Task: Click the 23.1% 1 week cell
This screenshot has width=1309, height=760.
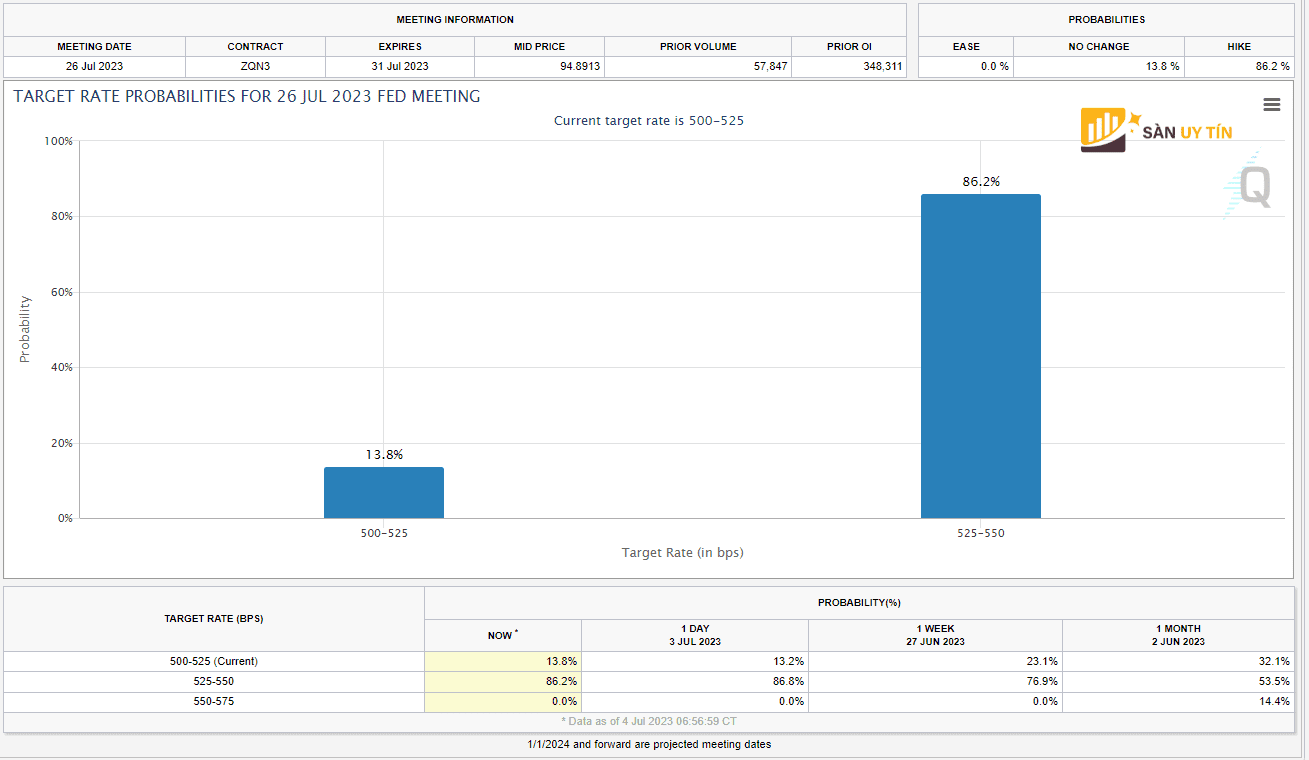Action: pos(935,661)
